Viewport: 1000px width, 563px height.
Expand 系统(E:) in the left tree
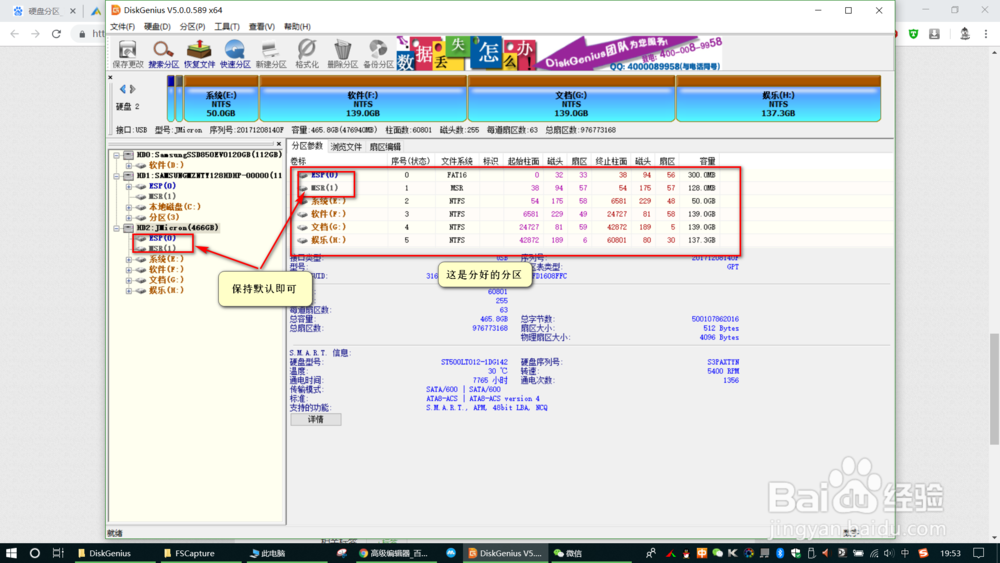pyautogui.click(x=129, y=260)
